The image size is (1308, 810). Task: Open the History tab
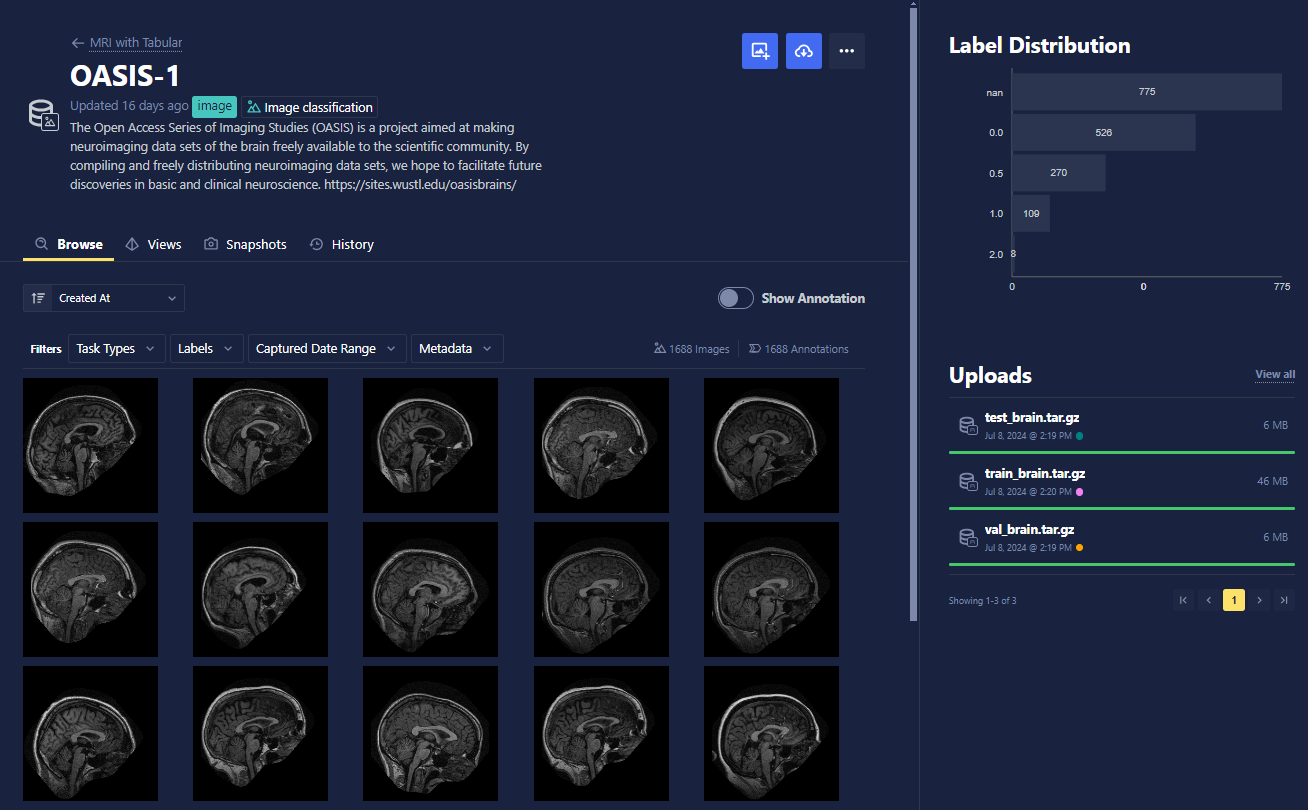pos(342,244)
